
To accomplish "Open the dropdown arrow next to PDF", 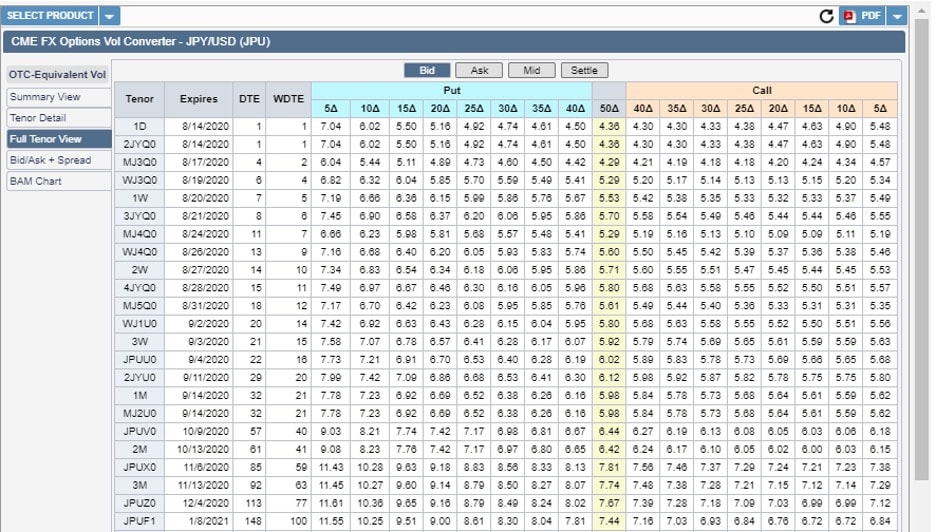I will [x=897, y=16].
